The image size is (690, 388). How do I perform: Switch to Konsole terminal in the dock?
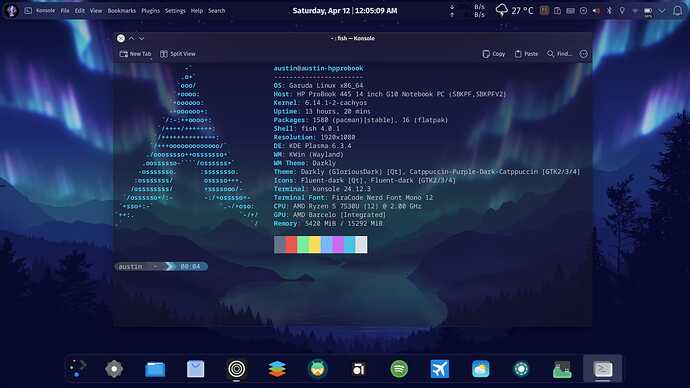tap(602, 369)
